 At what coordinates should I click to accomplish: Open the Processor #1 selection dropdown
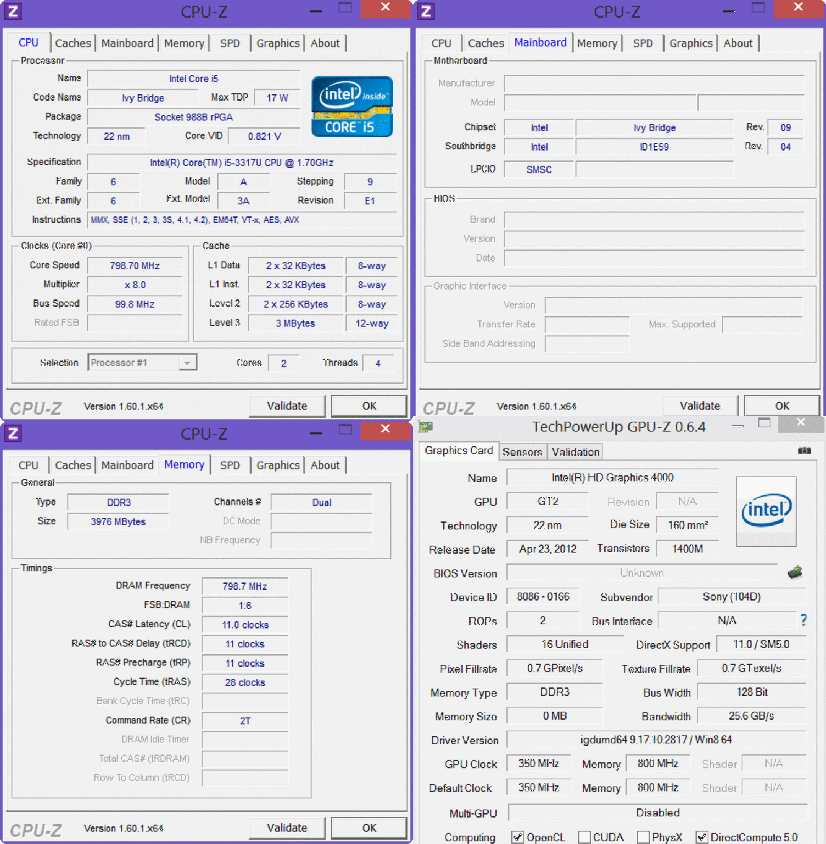(143, 363)
